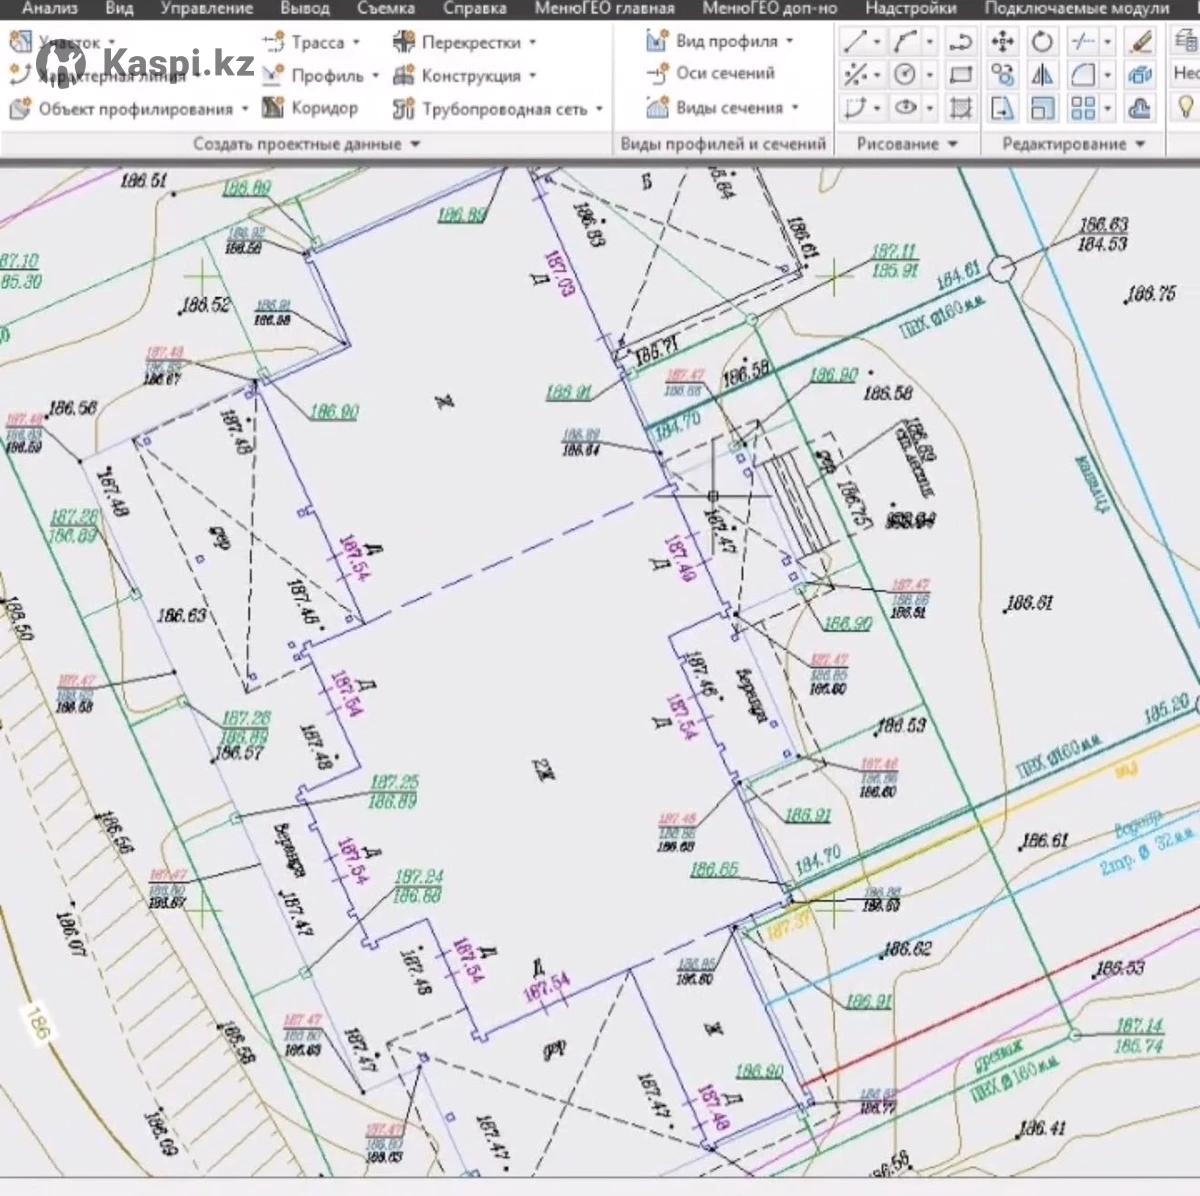Expand Создать проектные данные panel
The width and height of the screenshot is (1200, 1196).
click(x=306, y=144)
